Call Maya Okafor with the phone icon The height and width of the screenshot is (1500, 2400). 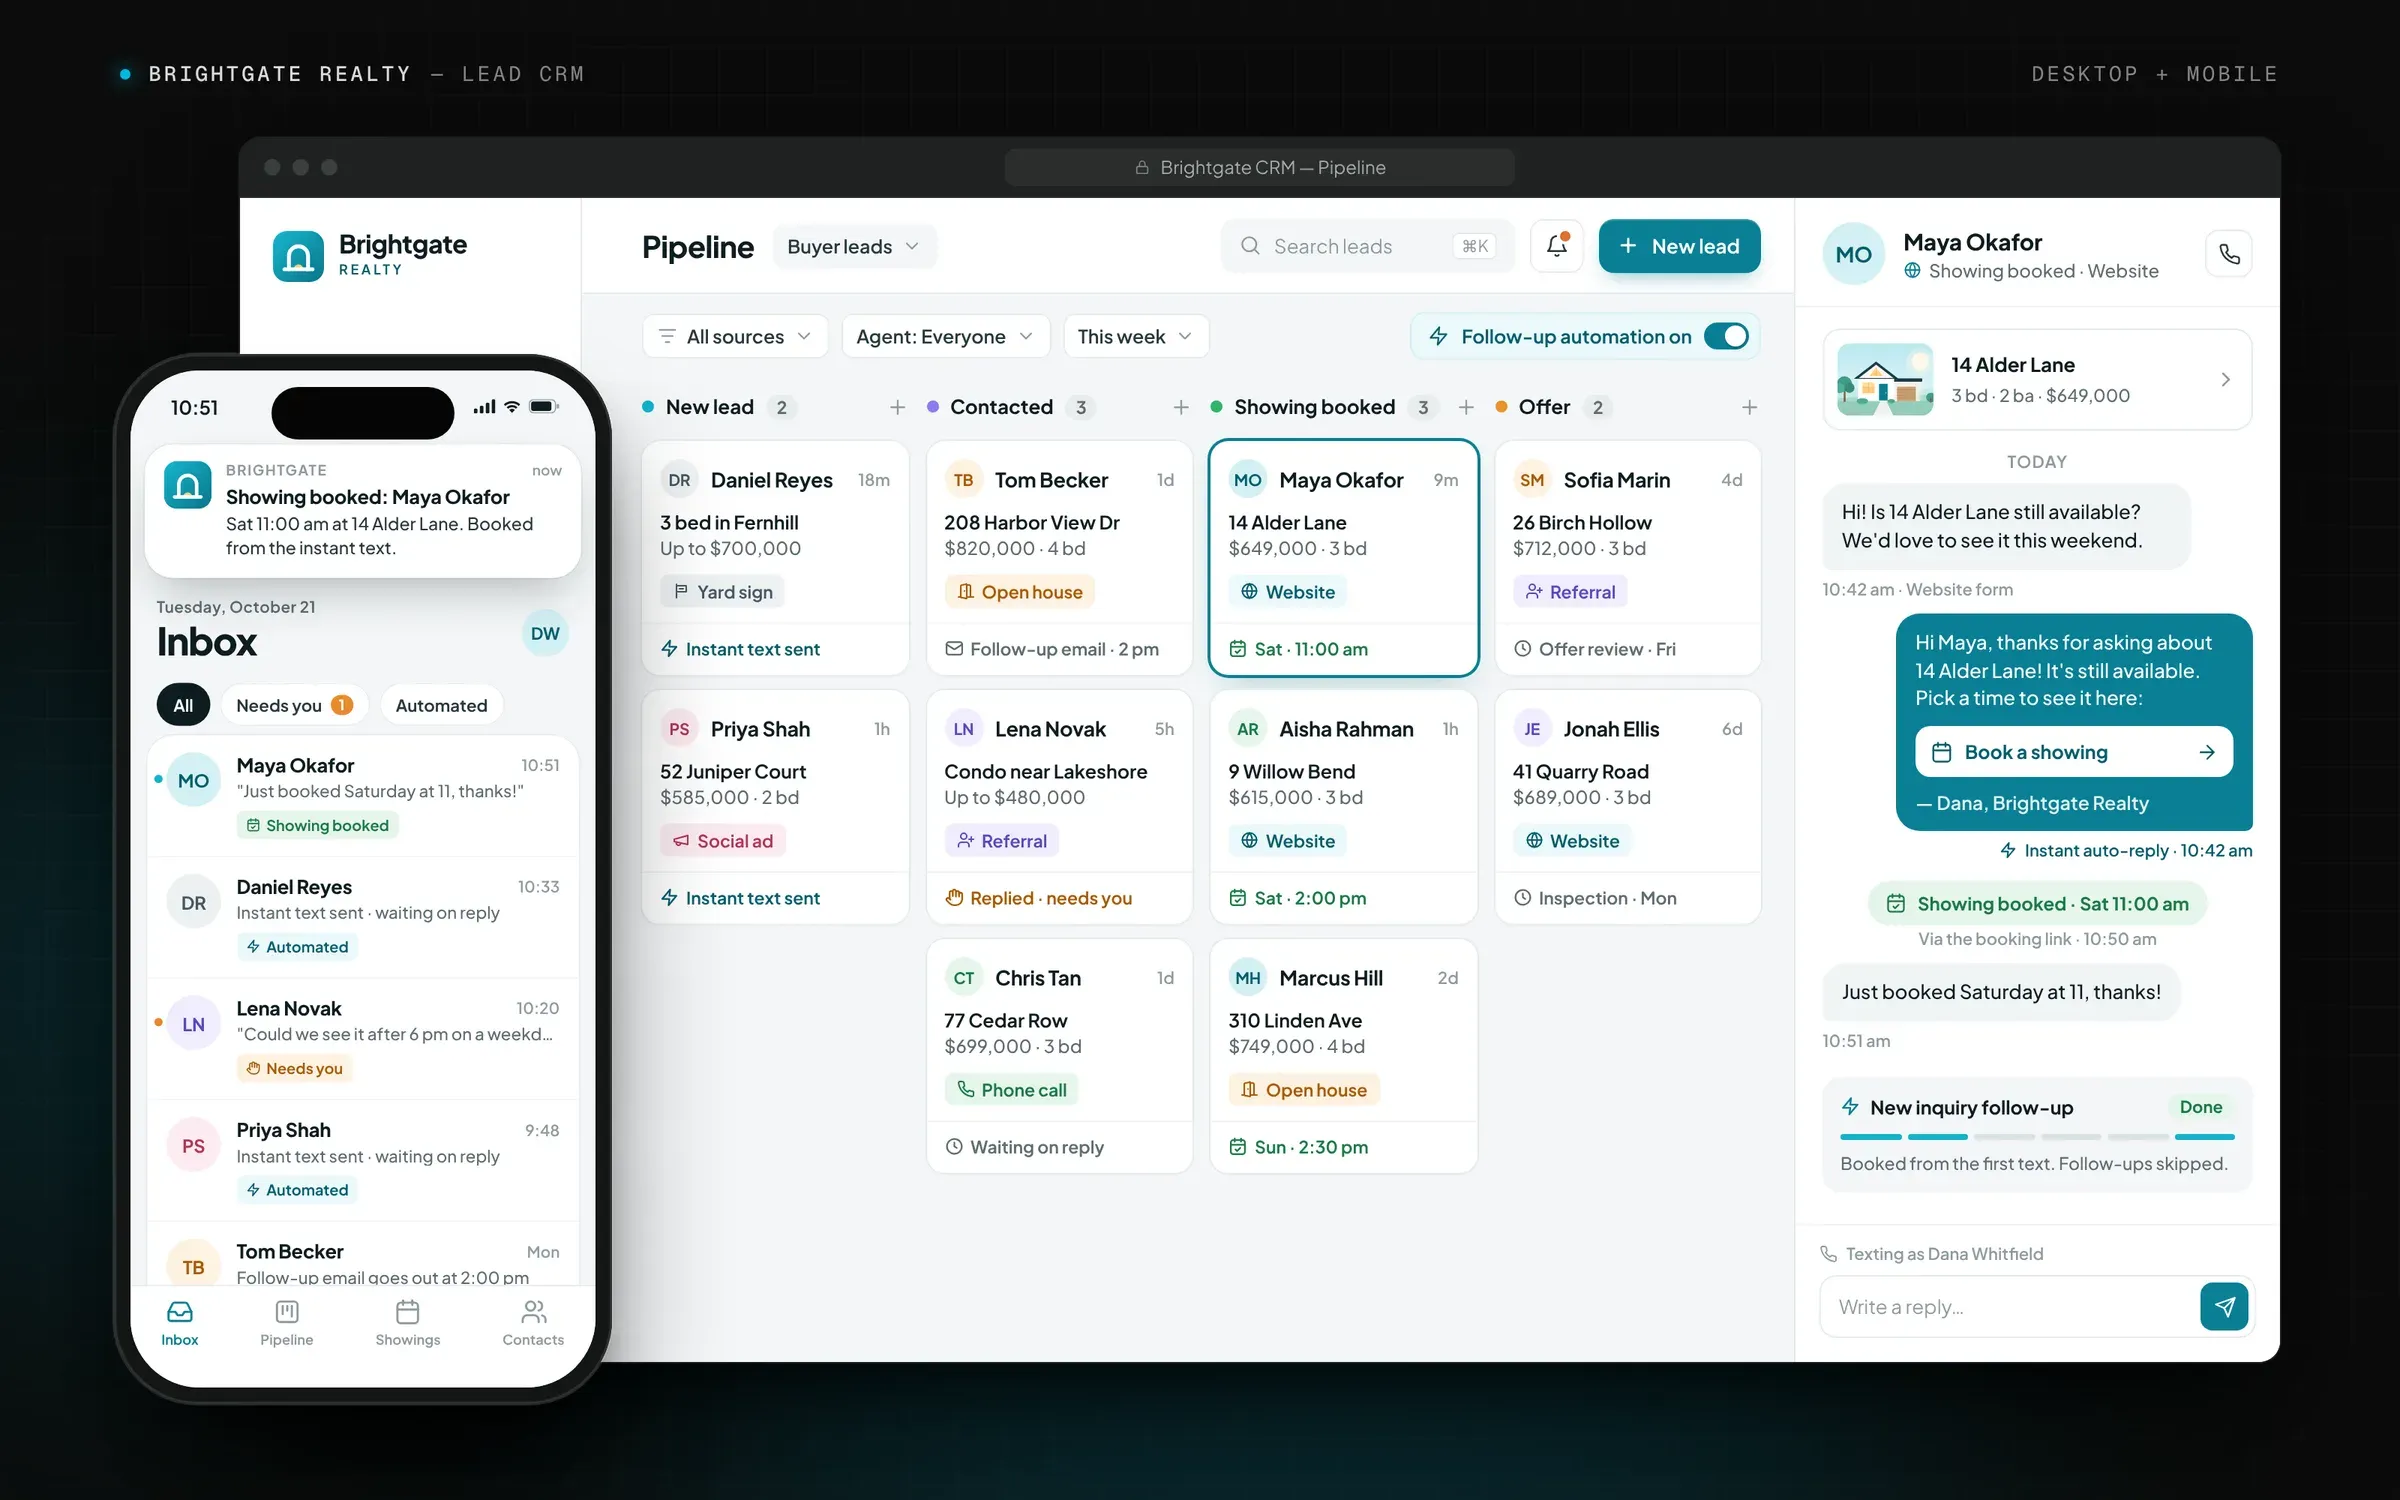2229,254
